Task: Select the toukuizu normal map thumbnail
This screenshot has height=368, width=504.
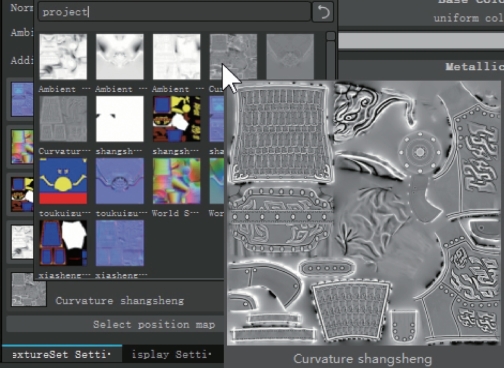Action: [120, 181]
